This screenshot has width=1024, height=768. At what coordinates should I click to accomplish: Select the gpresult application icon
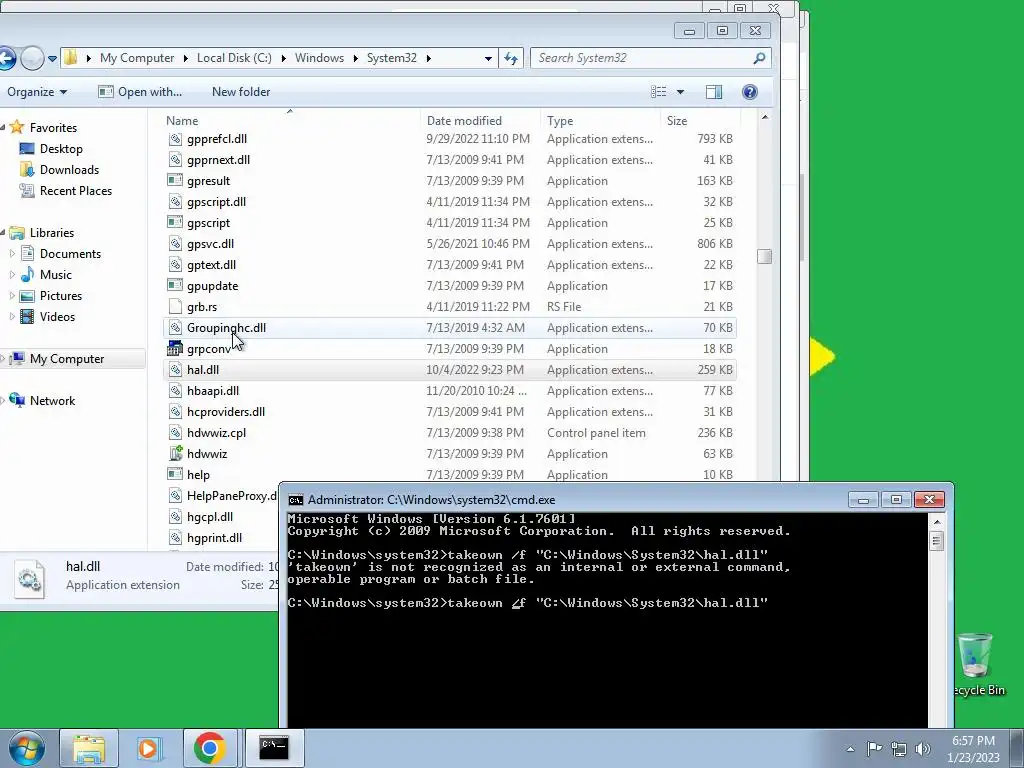(174, 181)
